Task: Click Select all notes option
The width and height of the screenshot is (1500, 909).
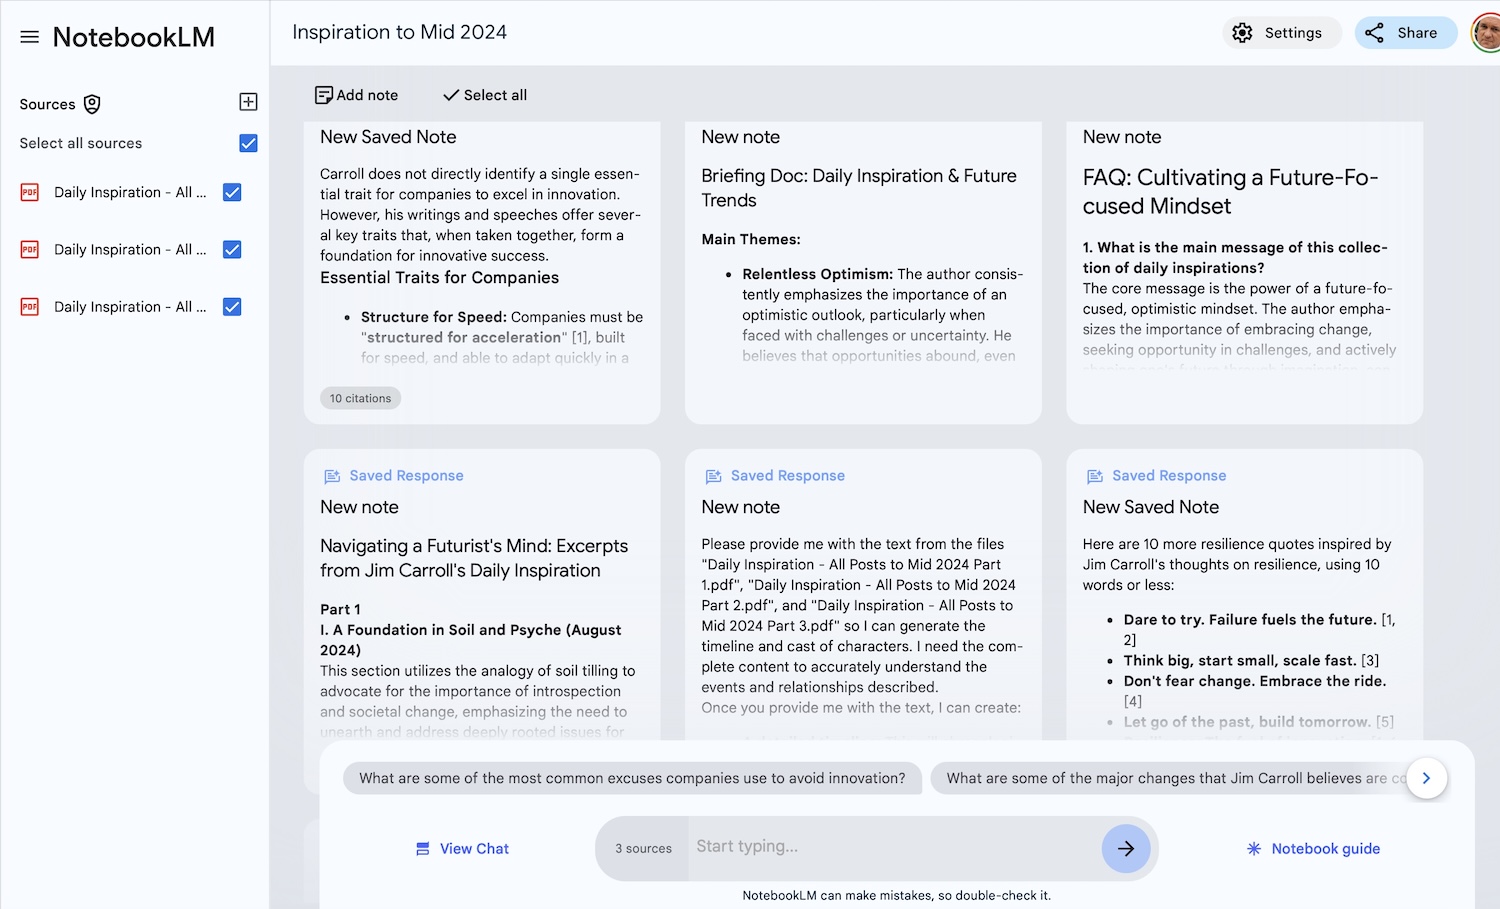Action: coord(484,95)
